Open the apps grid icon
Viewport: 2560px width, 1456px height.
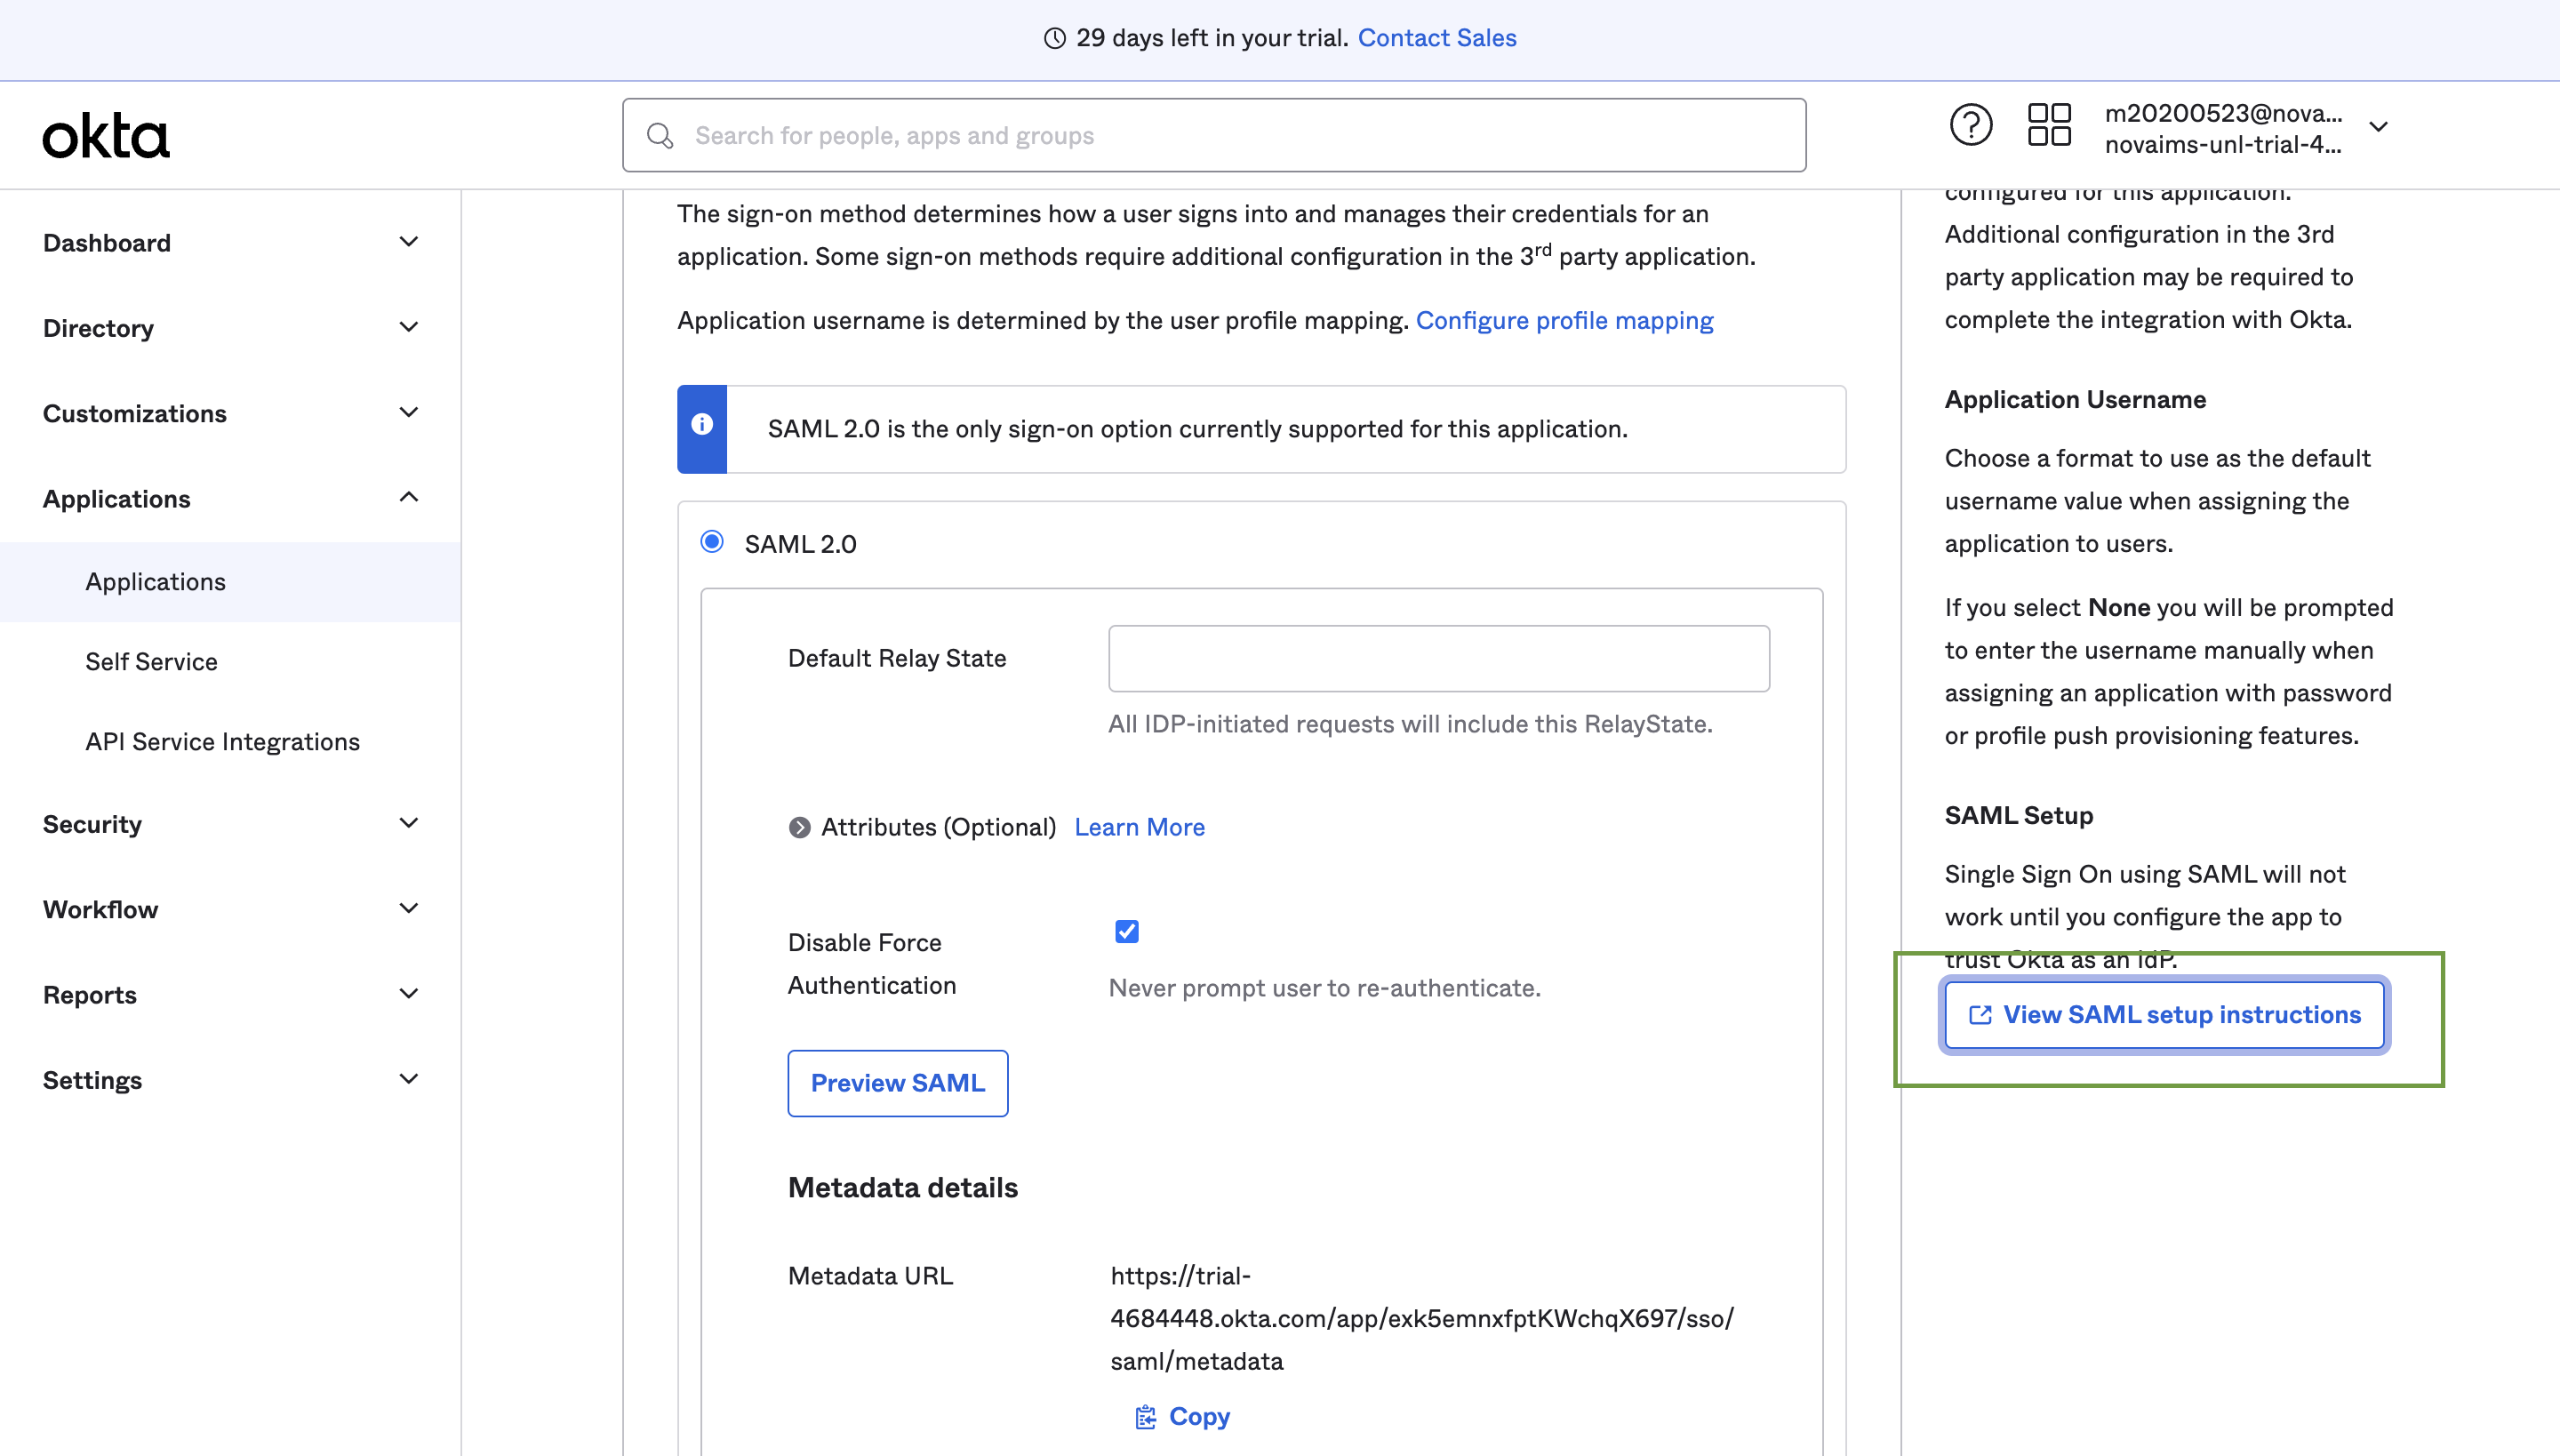tap(2049, 126)
